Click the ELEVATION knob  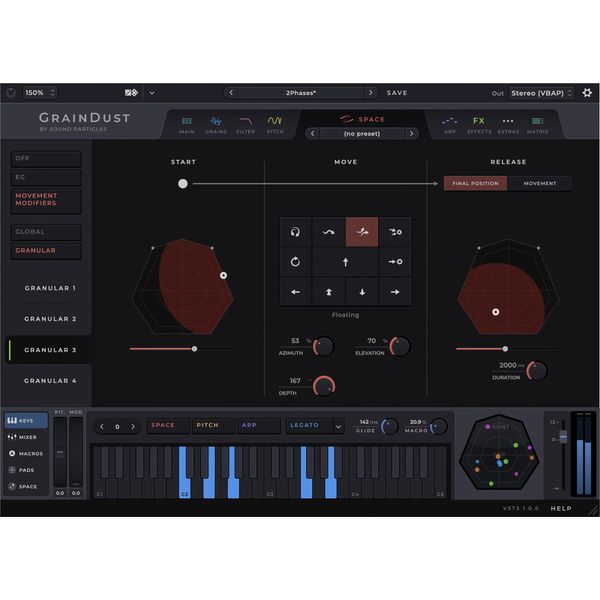[x=400, y=347]
